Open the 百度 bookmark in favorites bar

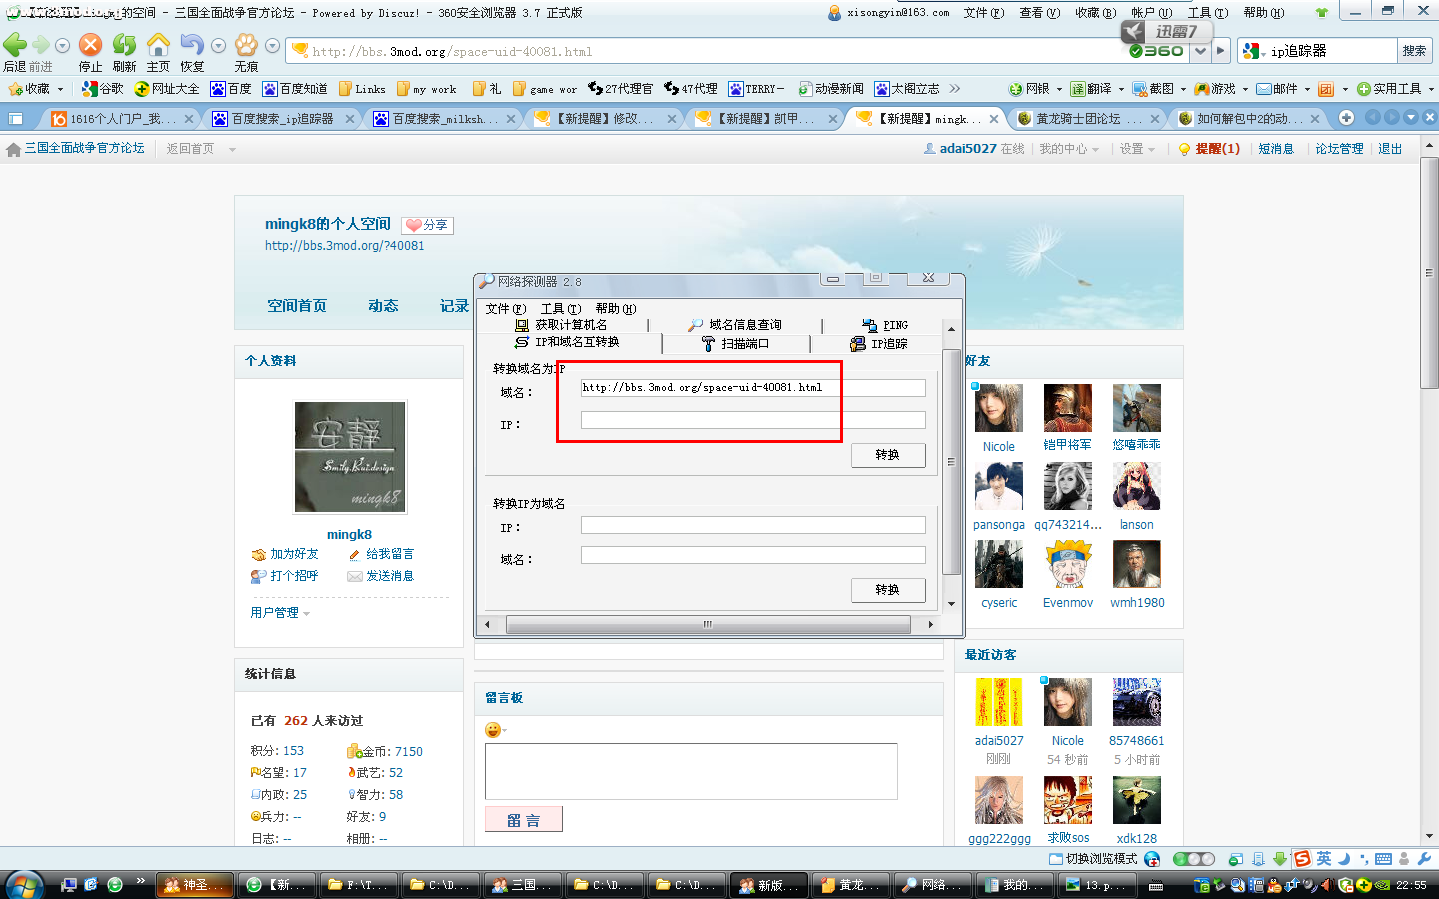tap(231, 89)
